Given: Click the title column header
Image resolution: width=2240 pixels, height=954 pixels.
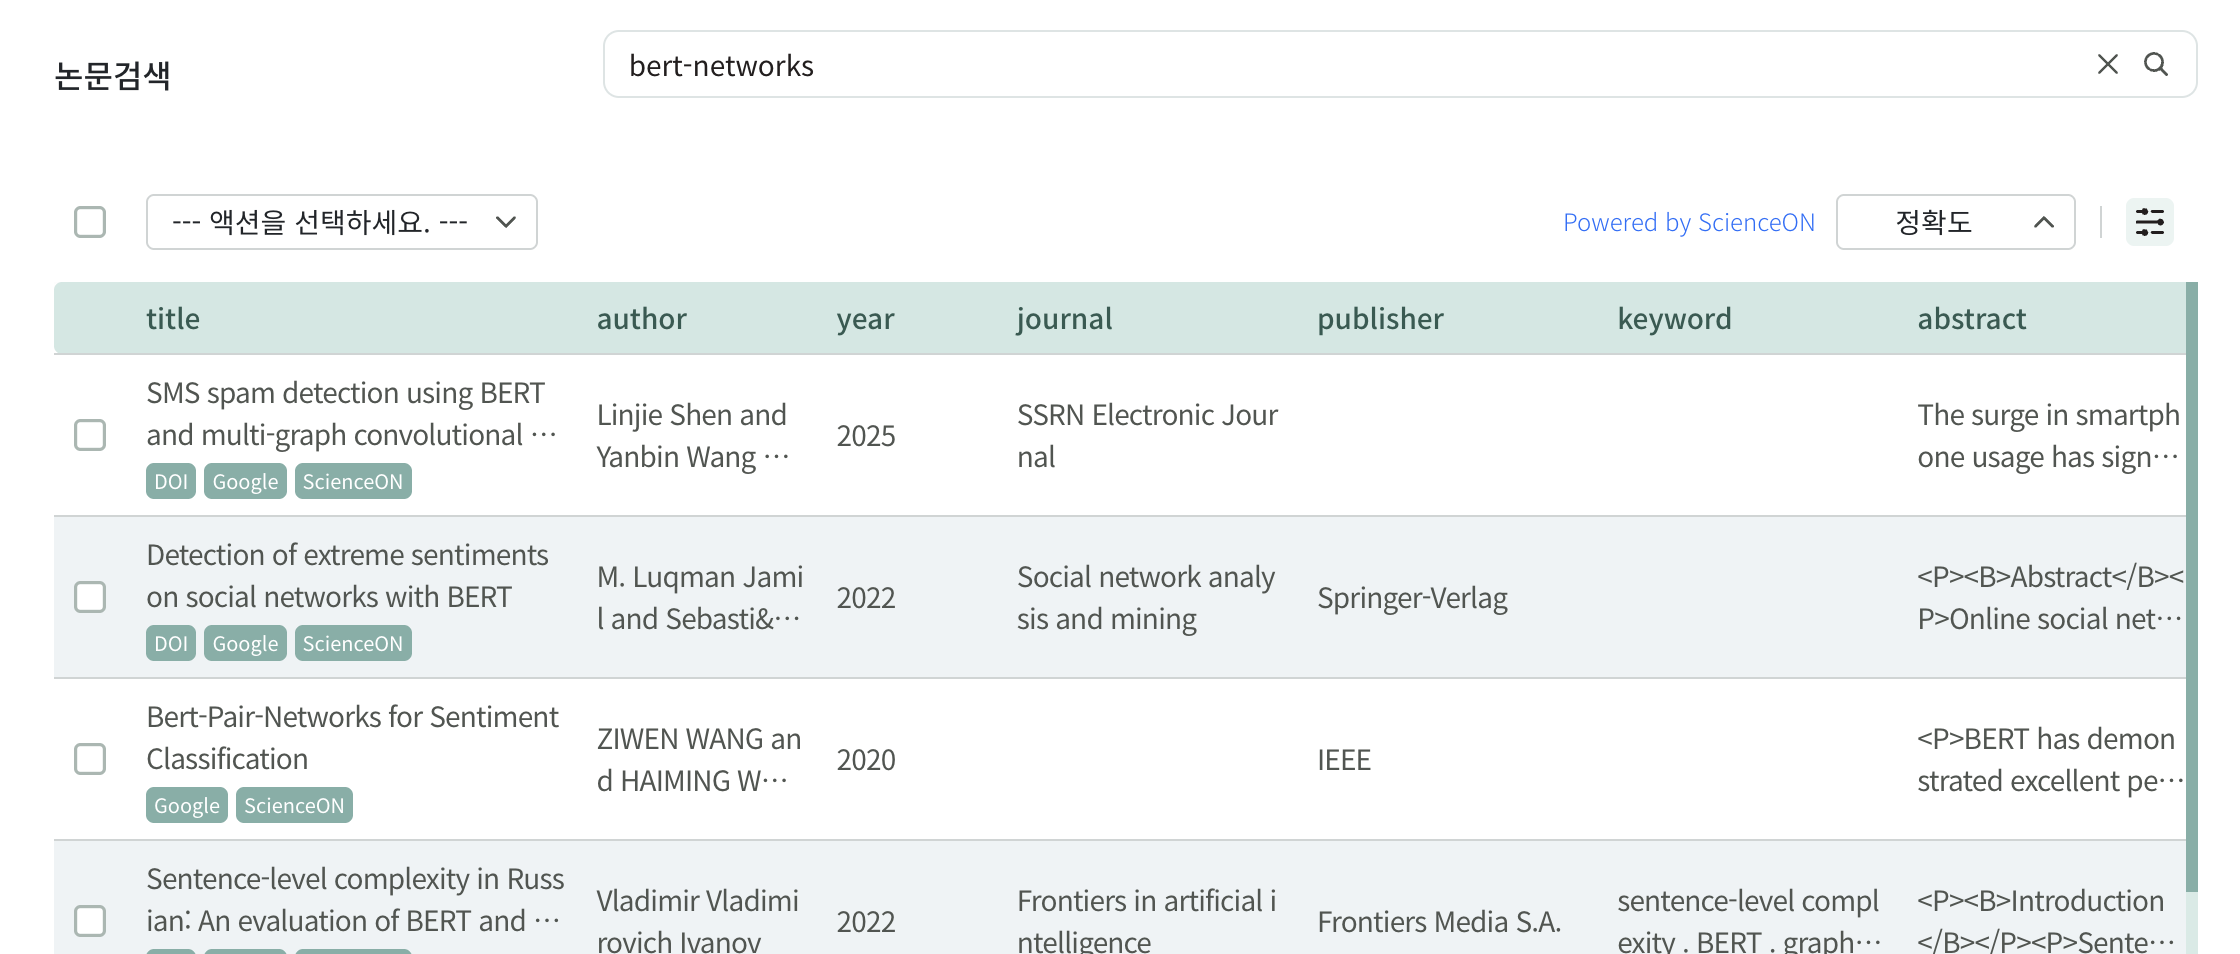Looking at the screenshot, I should coord(173,319).
